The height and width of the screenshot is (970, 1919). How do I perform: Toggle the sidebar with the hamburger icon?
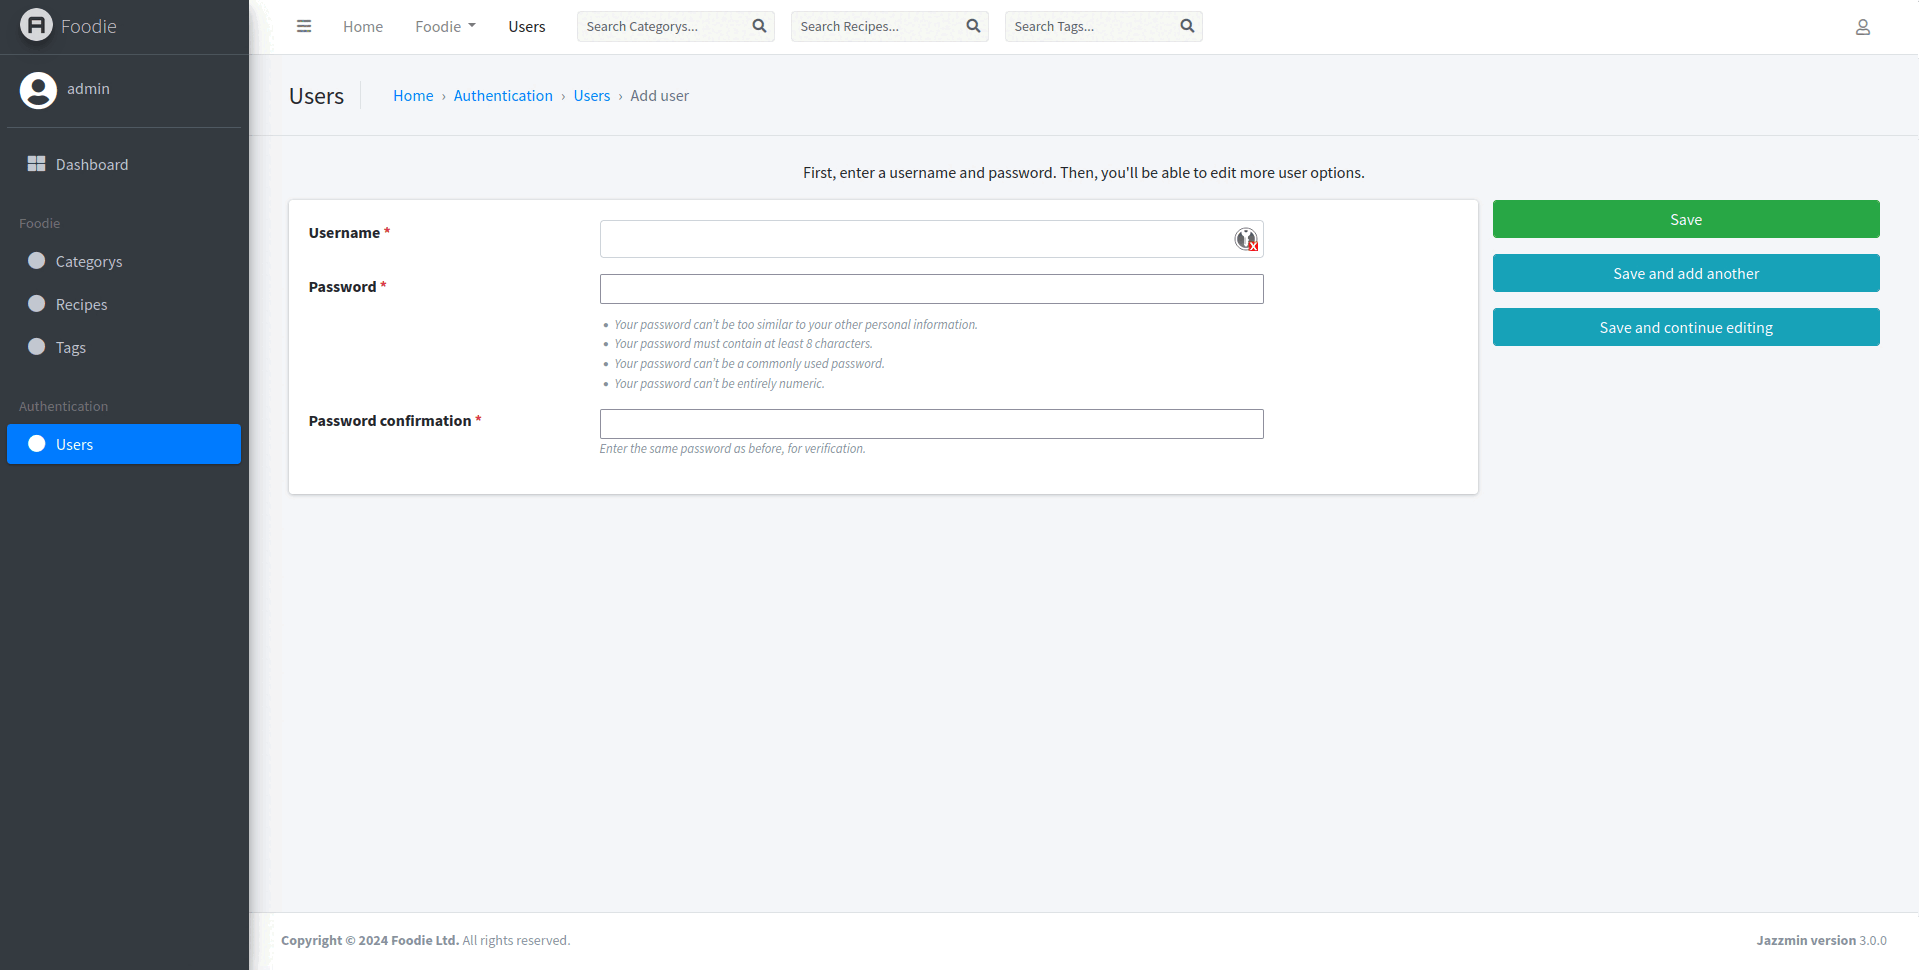tap(304, 26)
